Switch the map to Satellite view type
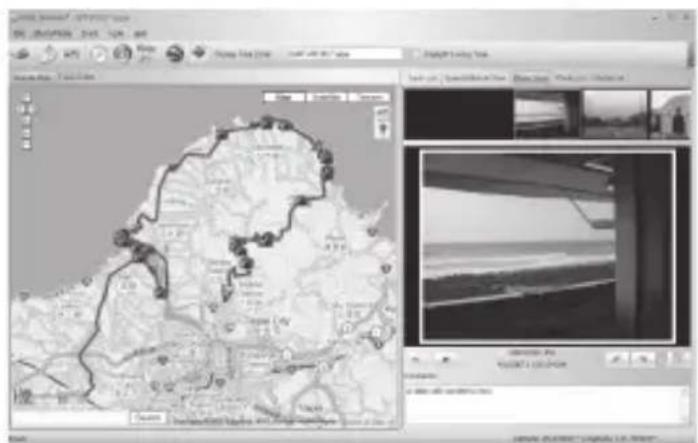The image size is (698, 443). (327, 97)
